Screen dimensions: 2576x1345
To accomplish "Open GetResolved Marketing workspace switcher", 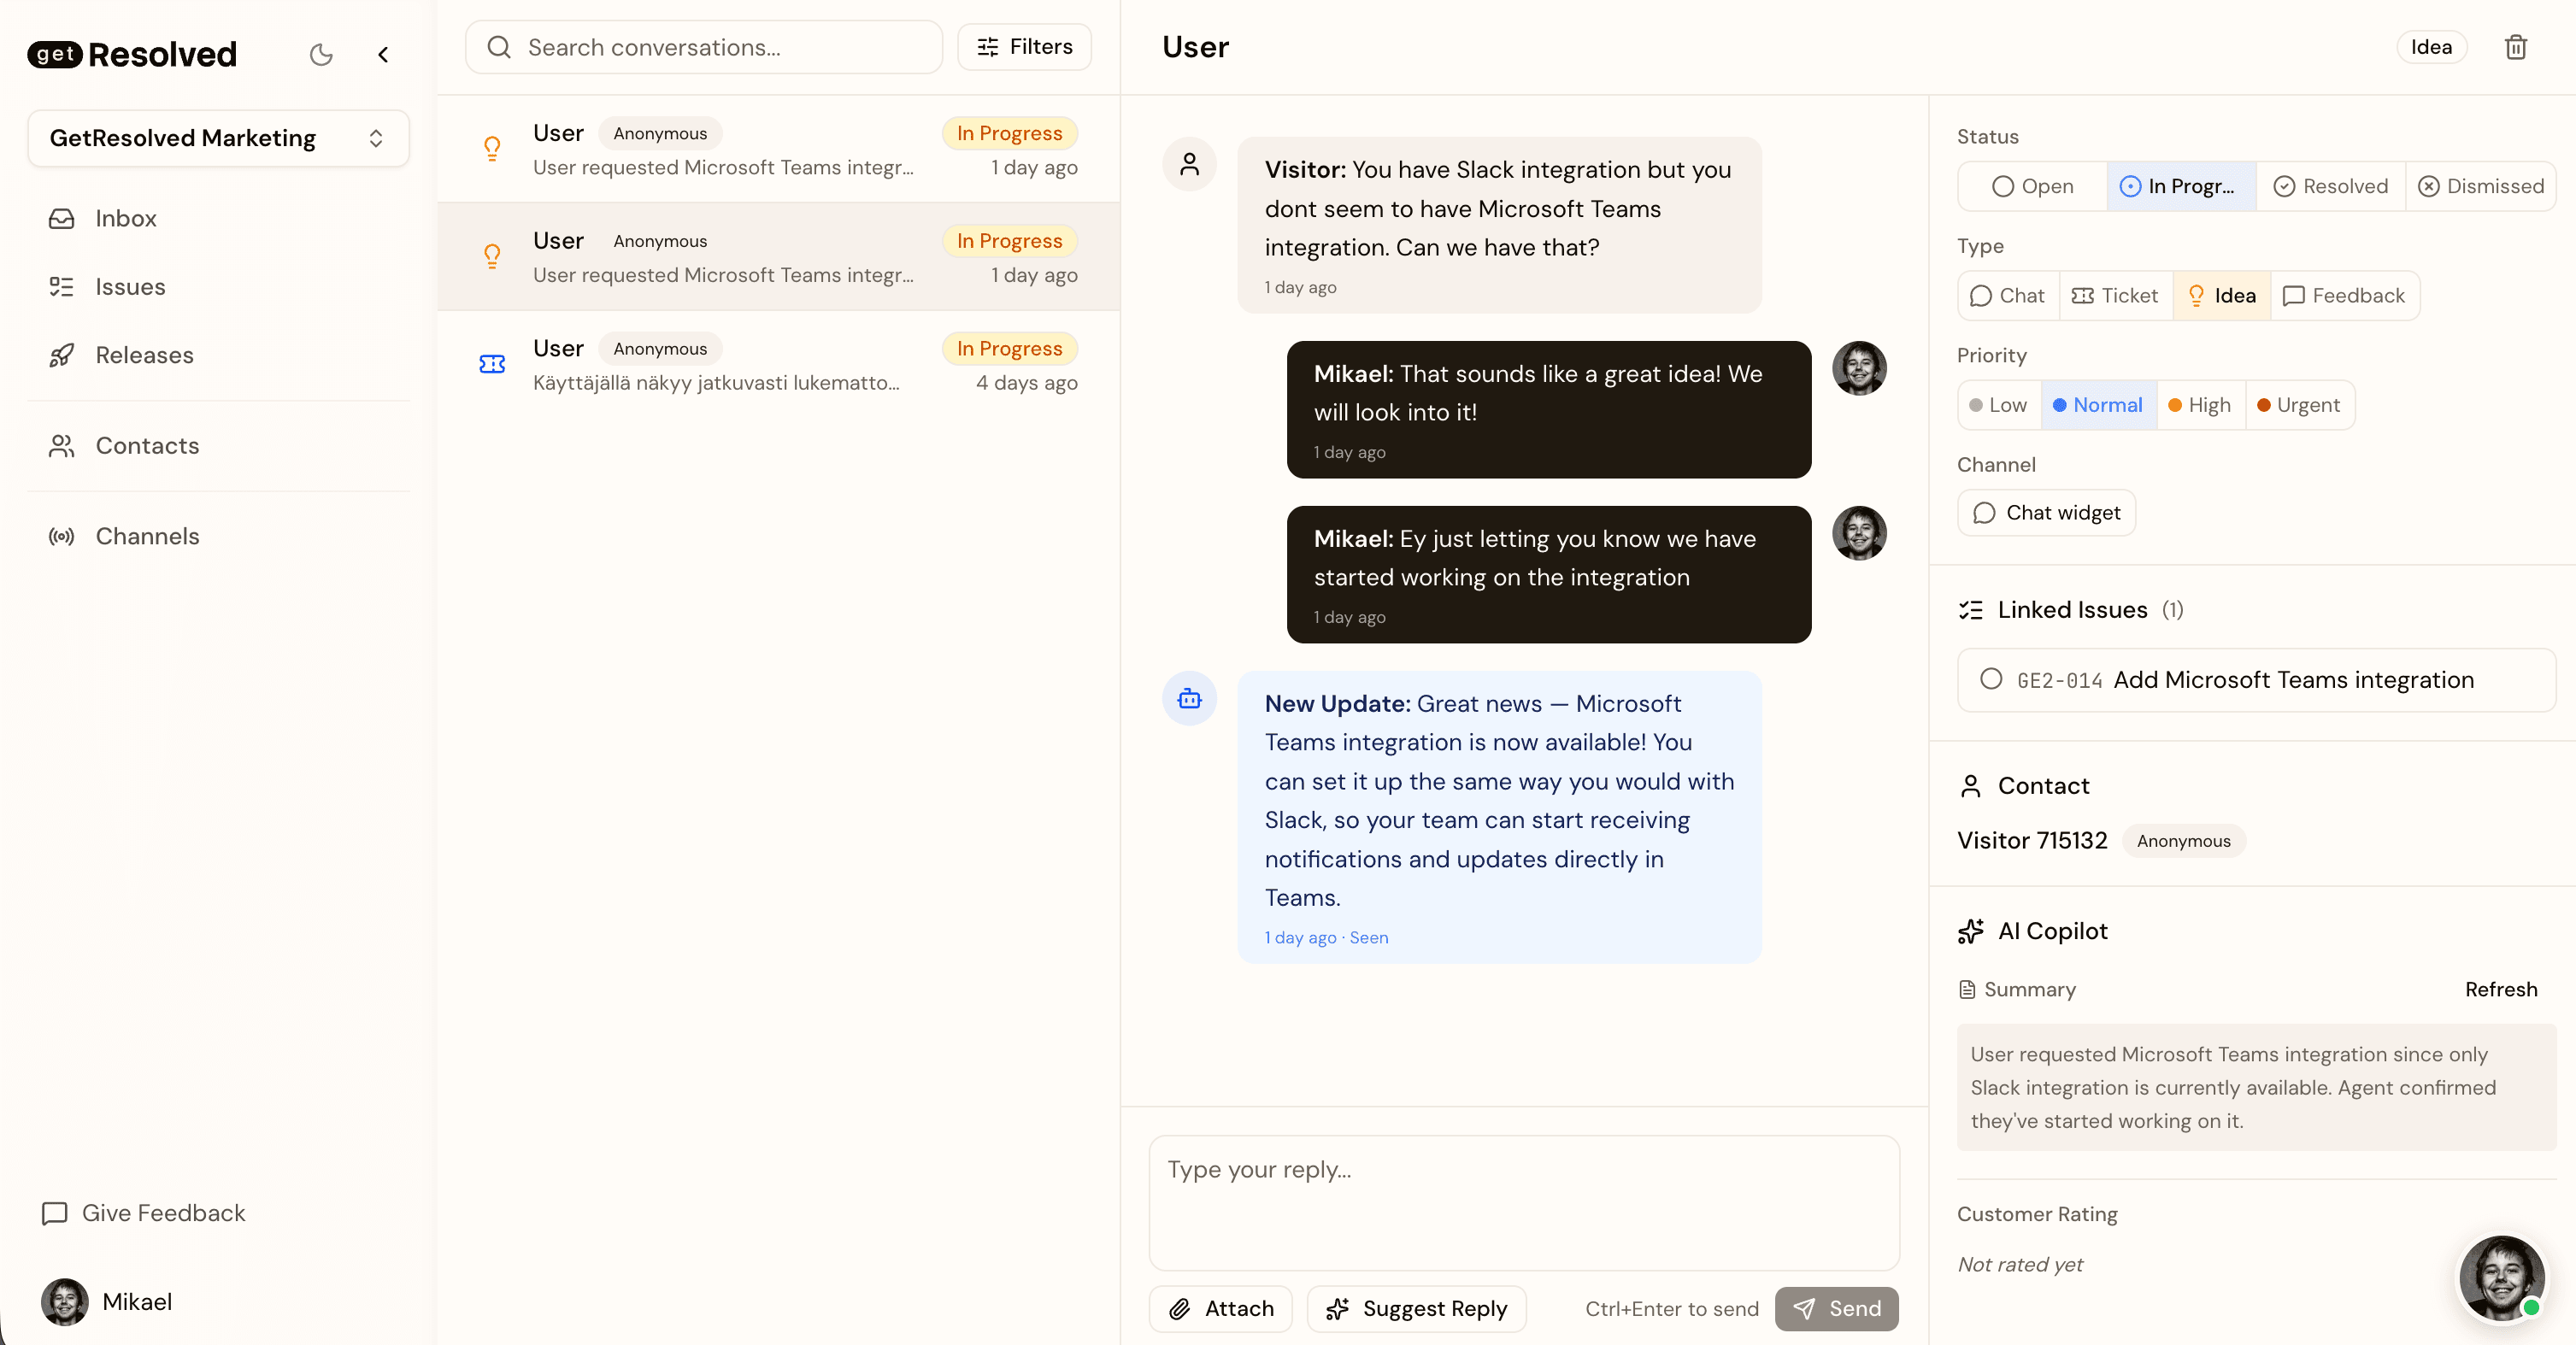I will coord(218,138).
